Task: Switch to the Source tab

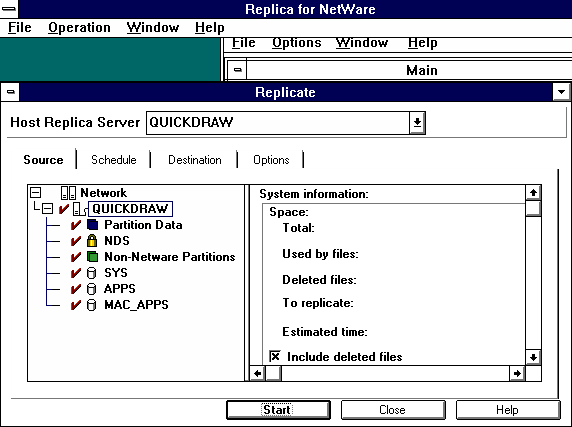Action: tap(43, 160)
